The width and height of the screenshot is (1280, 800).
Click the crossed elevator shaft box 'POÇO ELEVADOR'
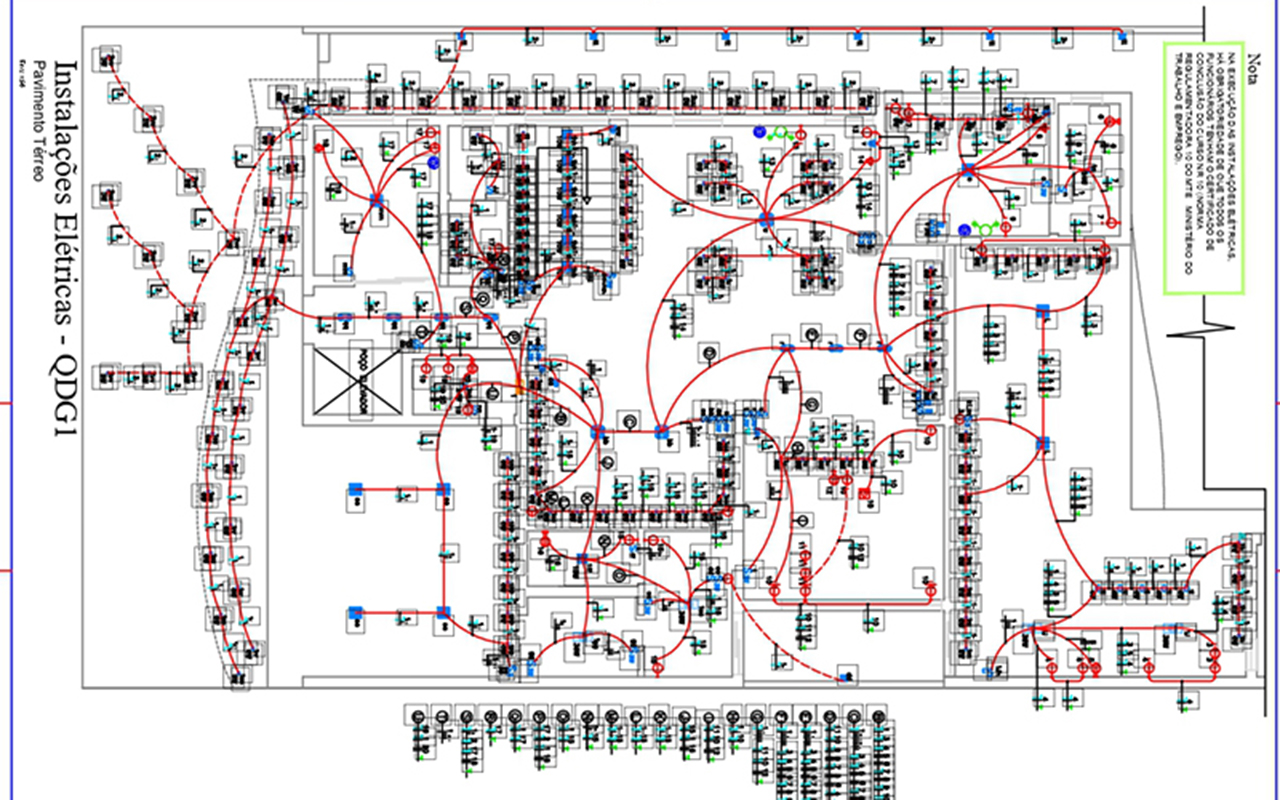(x=359, y=382)
